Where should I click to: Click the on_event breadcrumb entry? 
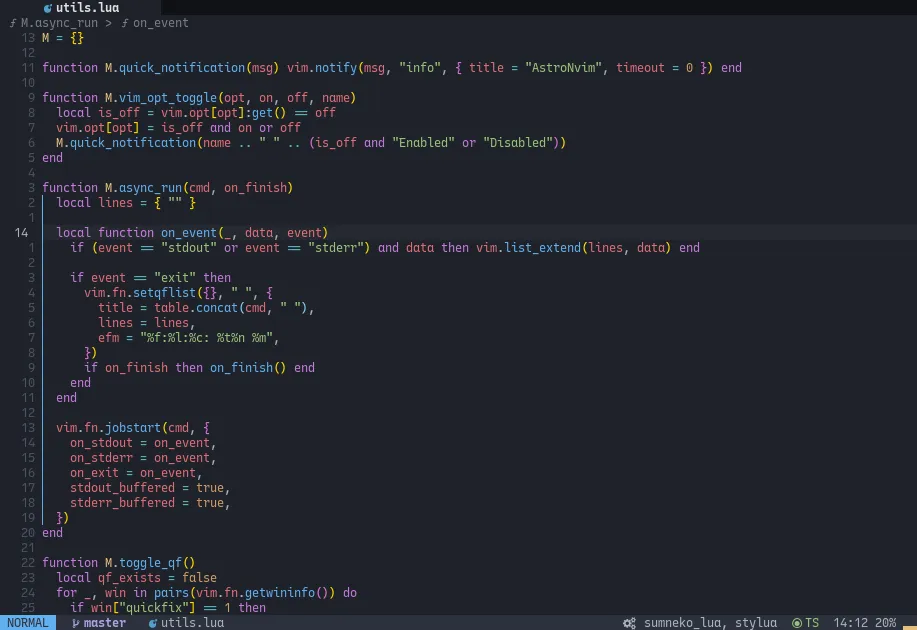(x=162, y=22)
